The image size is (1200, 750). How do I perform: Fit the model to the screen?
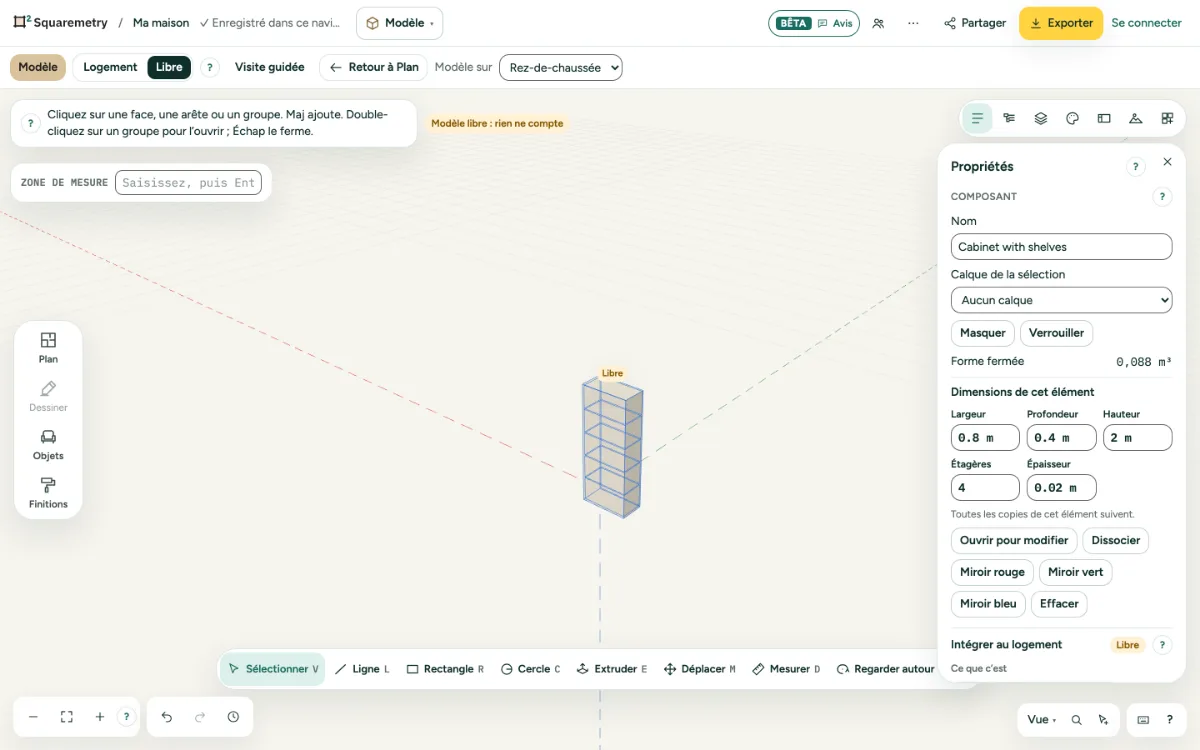67,717
